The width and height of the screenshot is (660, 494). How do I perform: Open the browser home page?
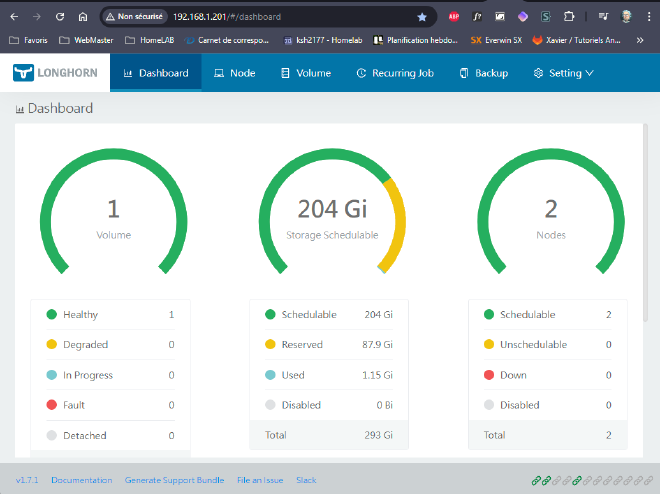click(x=83, y=17)
